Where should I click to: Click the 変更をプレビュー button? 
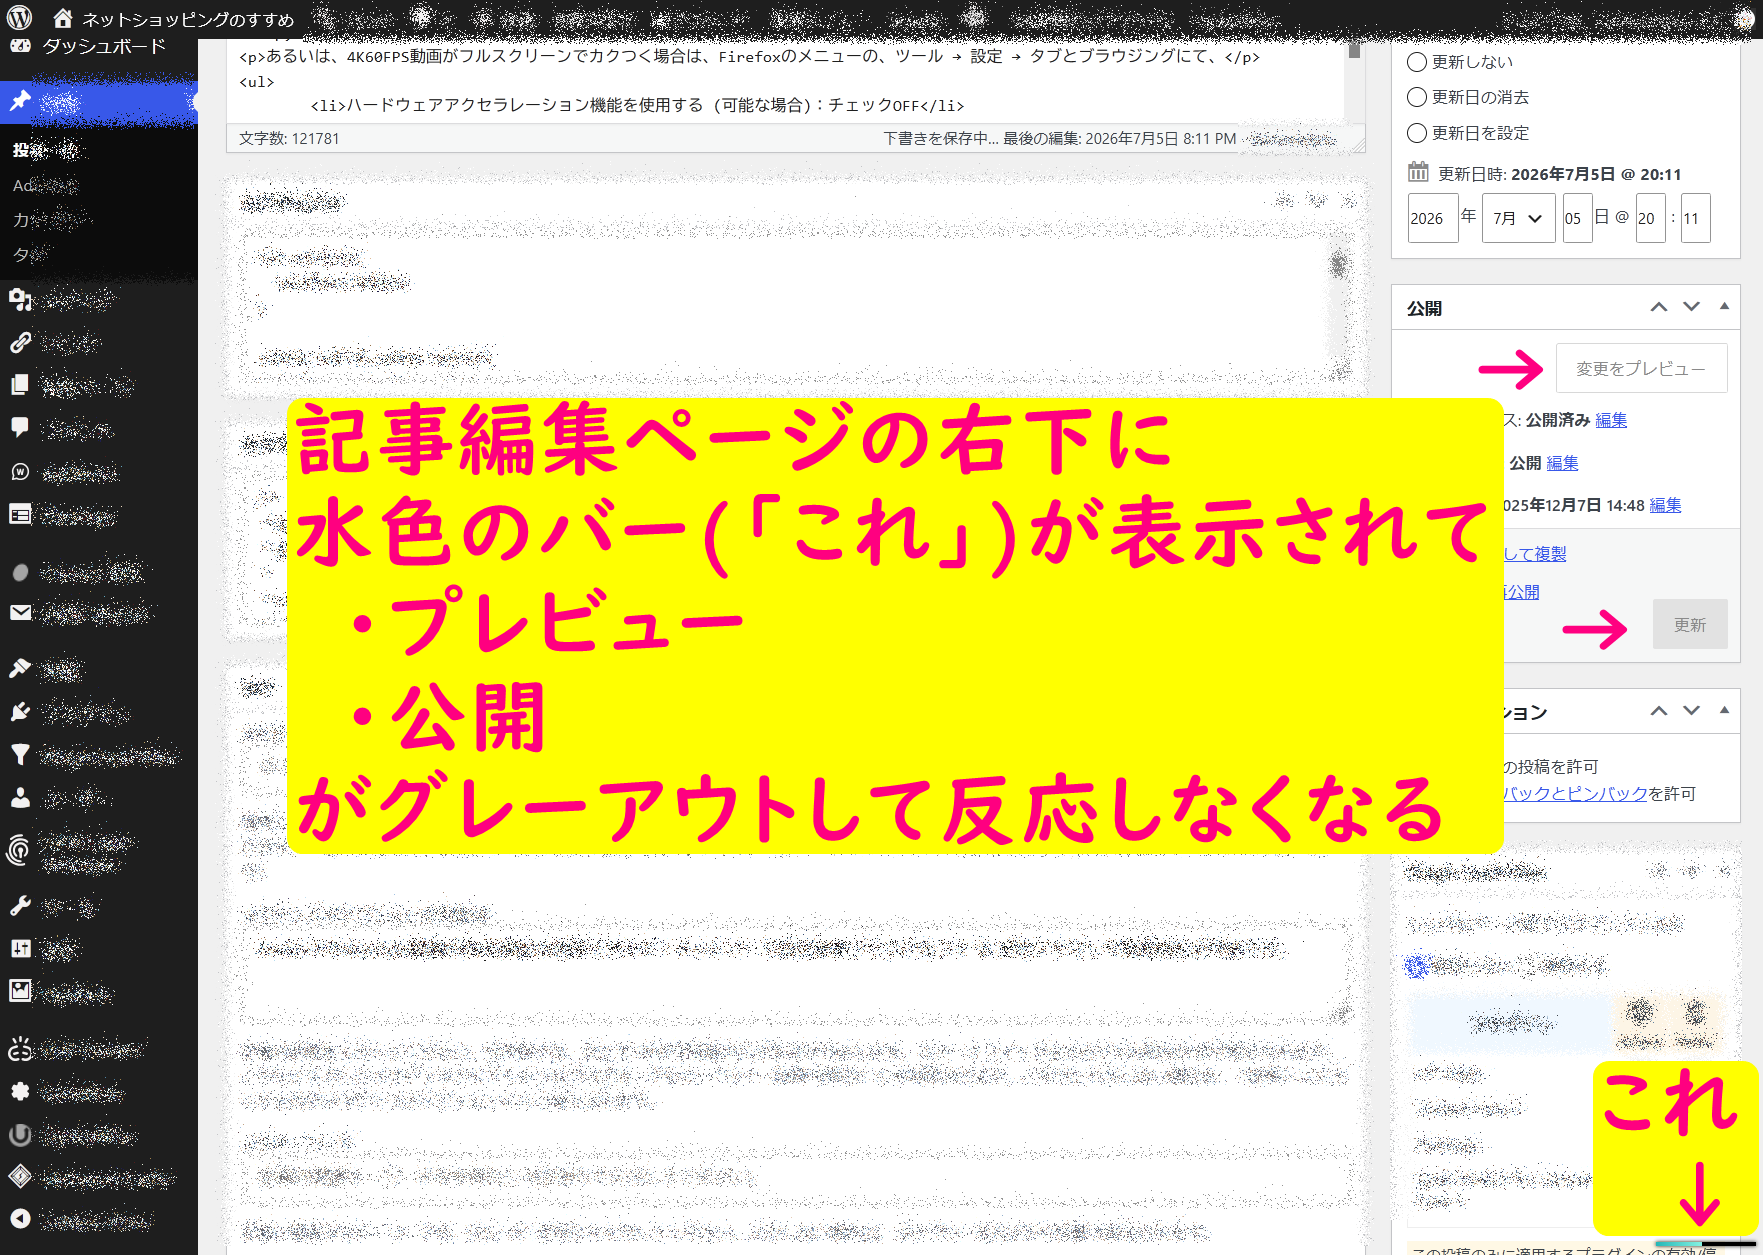coord(1641,368)
